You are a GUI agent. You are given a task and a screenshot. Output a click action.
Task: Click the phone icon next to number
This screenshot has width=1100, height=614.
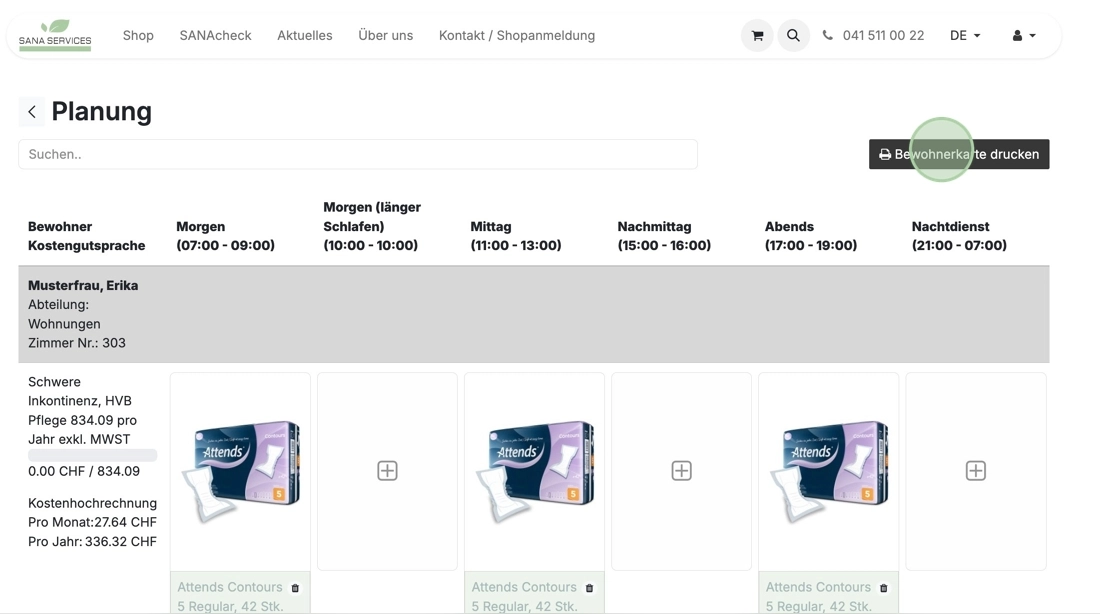click(828, 35)
